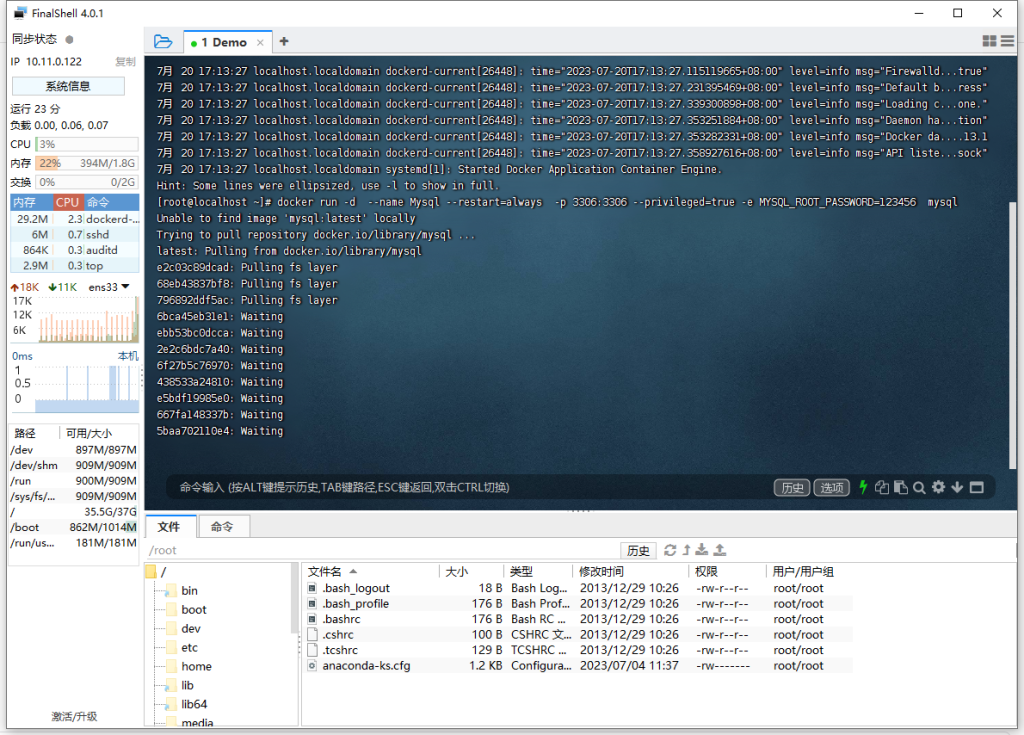Click the terminal vertical scrollbar
1024x735 pixels.
[x=1013, y=335]
